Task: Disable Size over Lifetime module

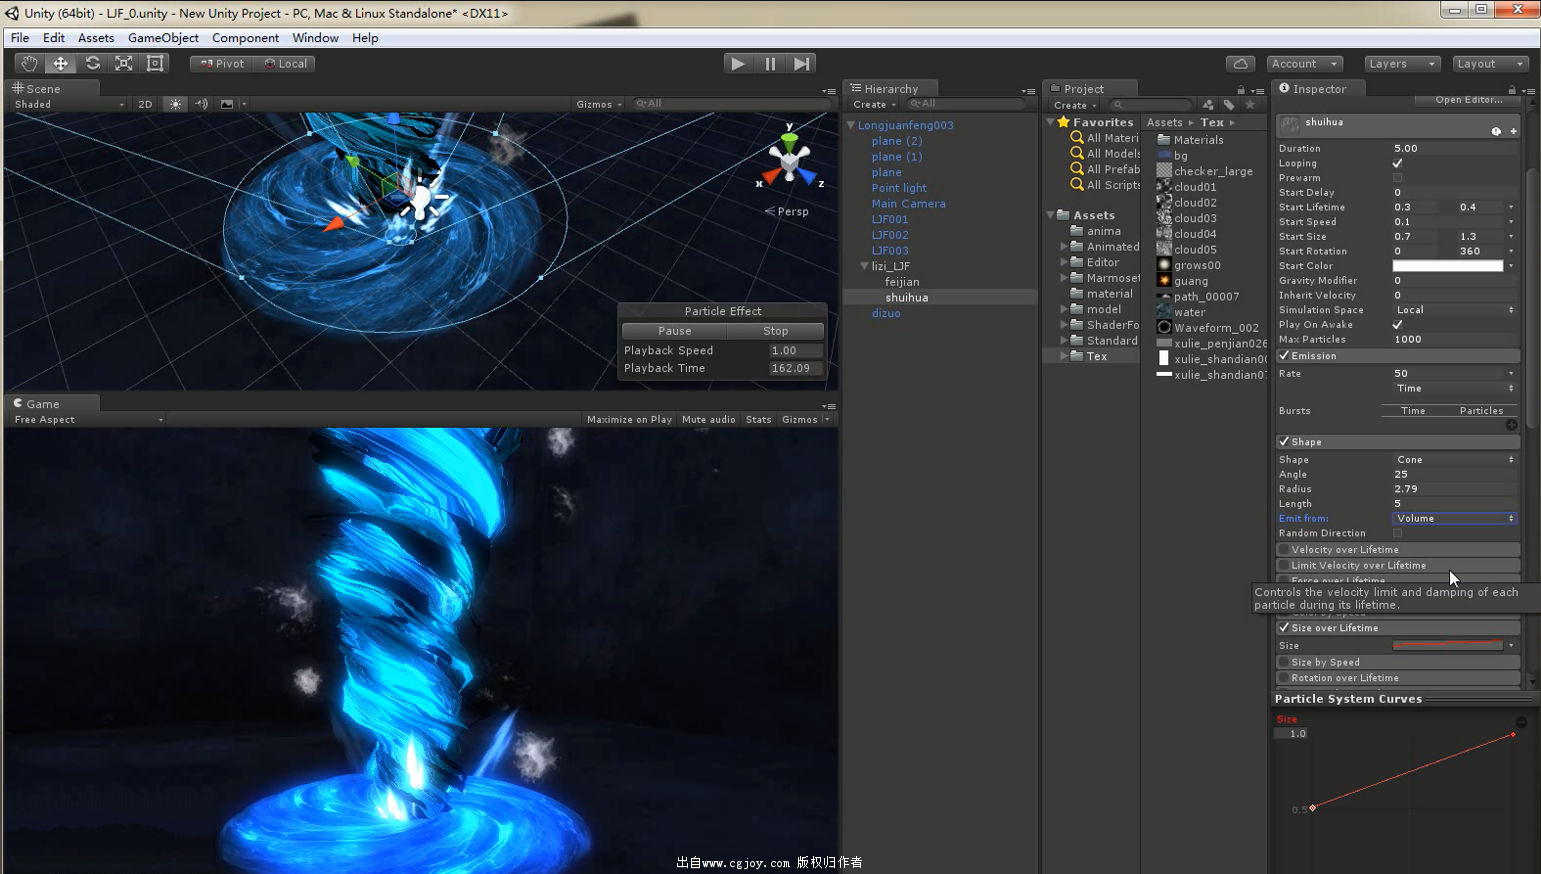Action: (x=1284, y=628)
